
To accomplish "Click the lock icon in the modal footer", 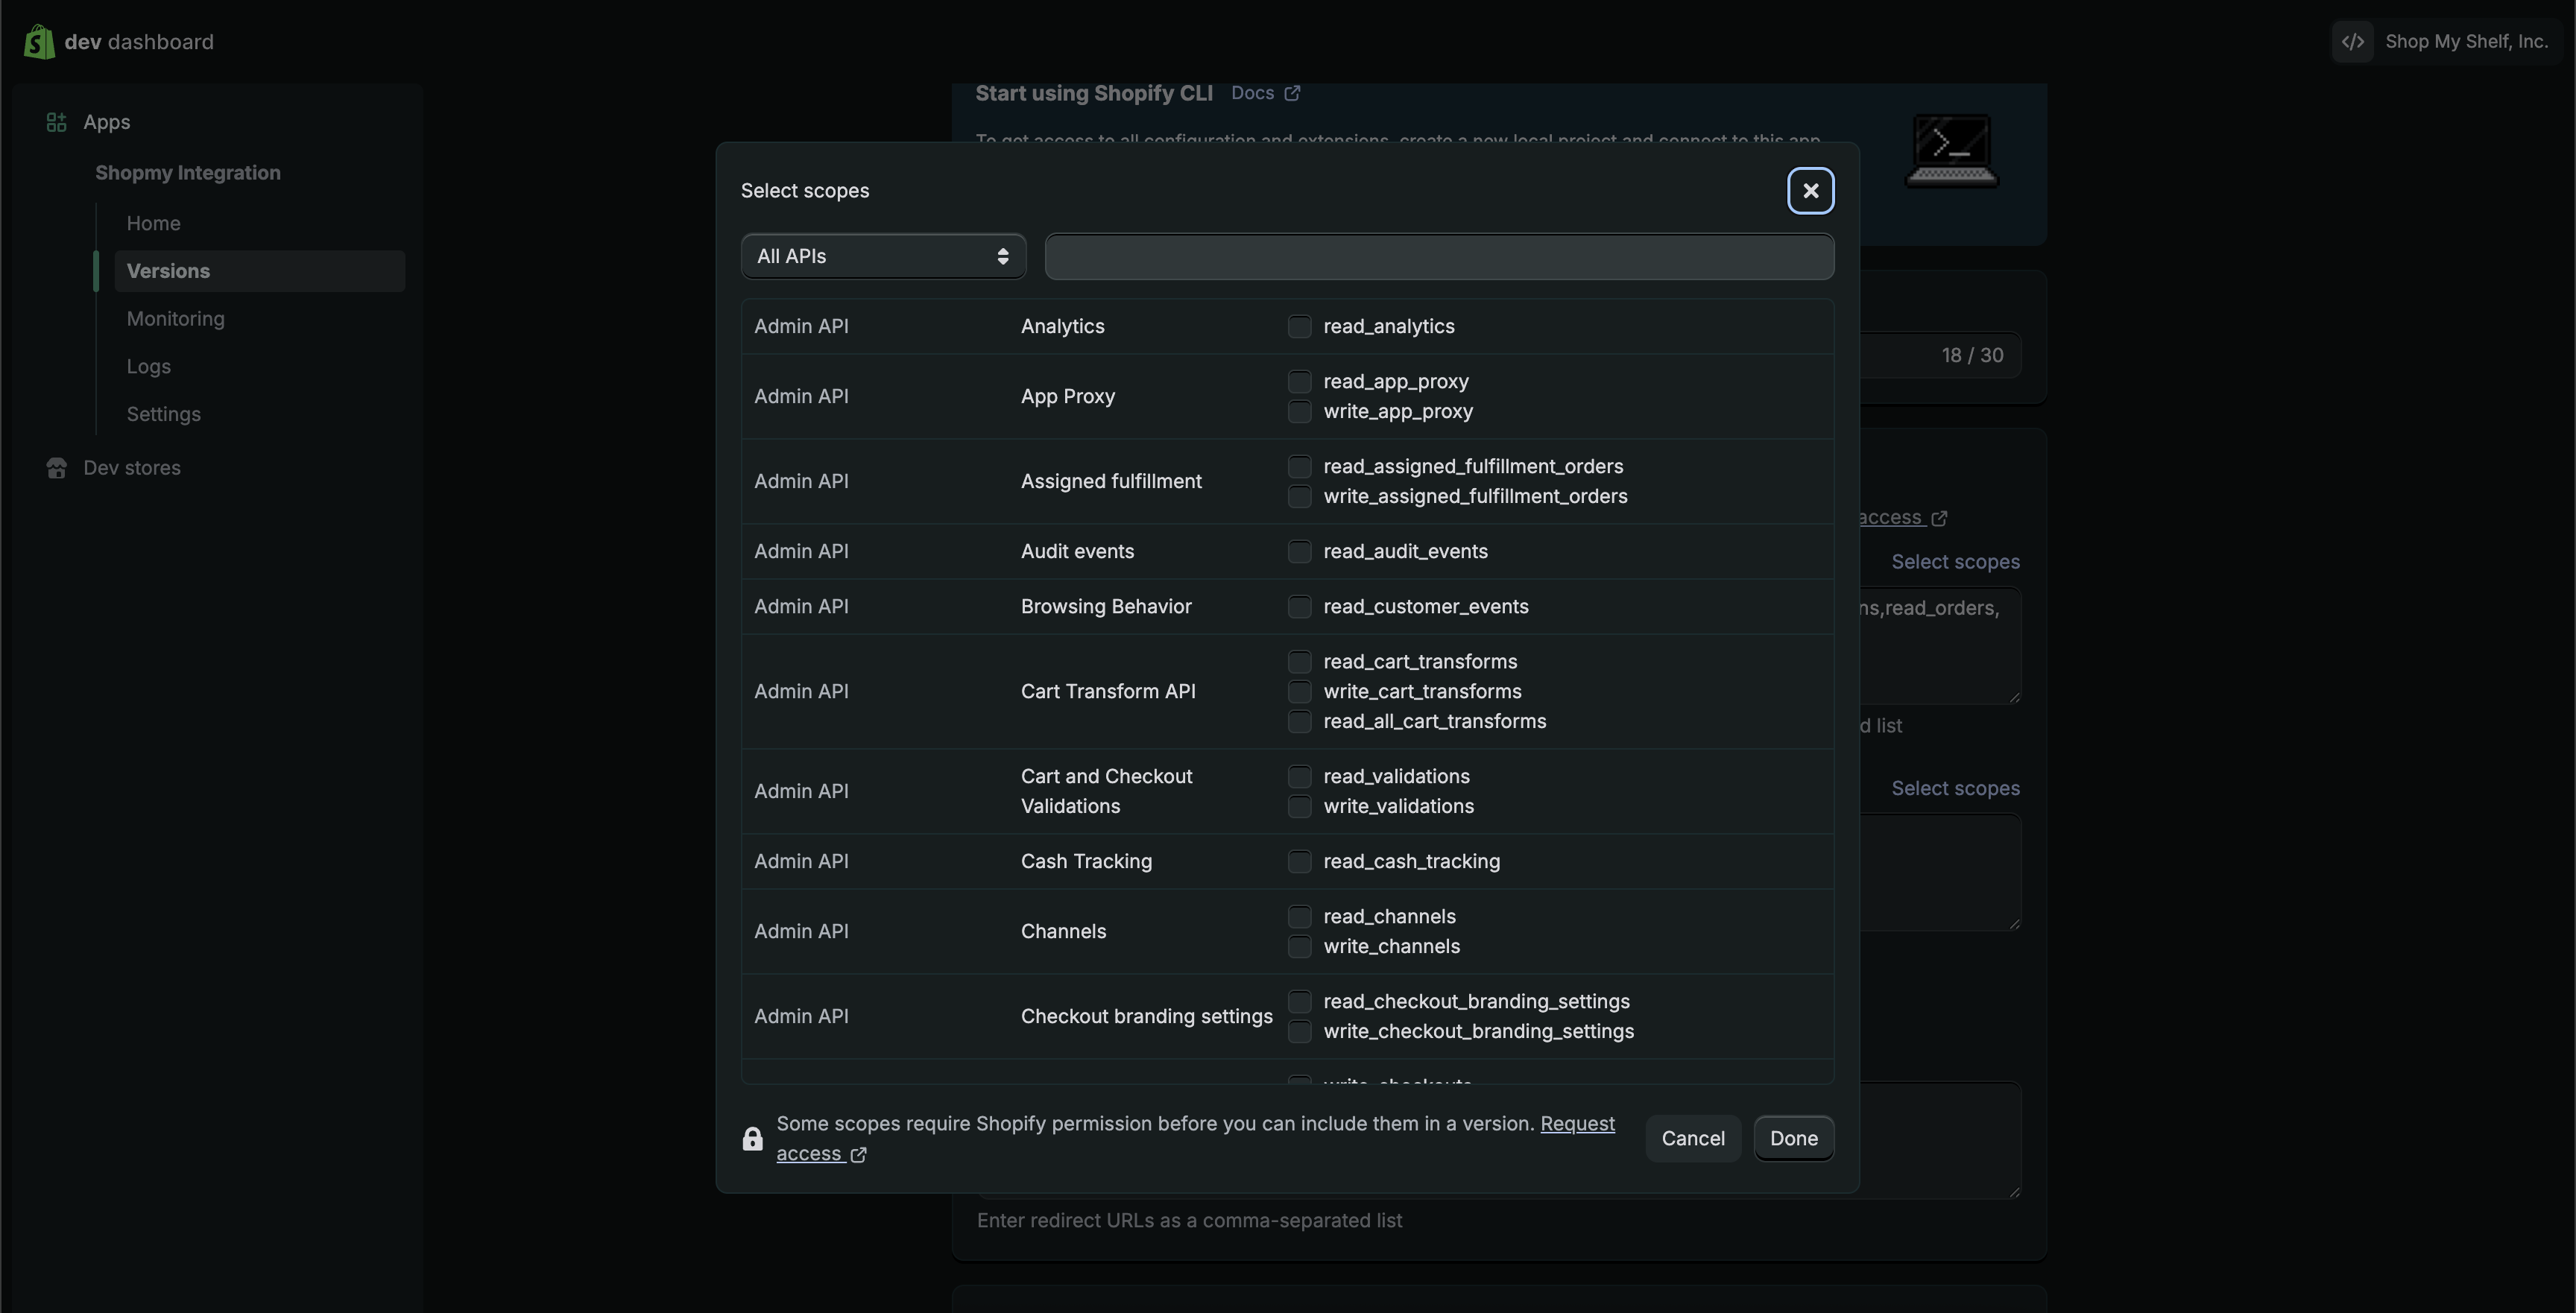I will tap(752, 1138).
